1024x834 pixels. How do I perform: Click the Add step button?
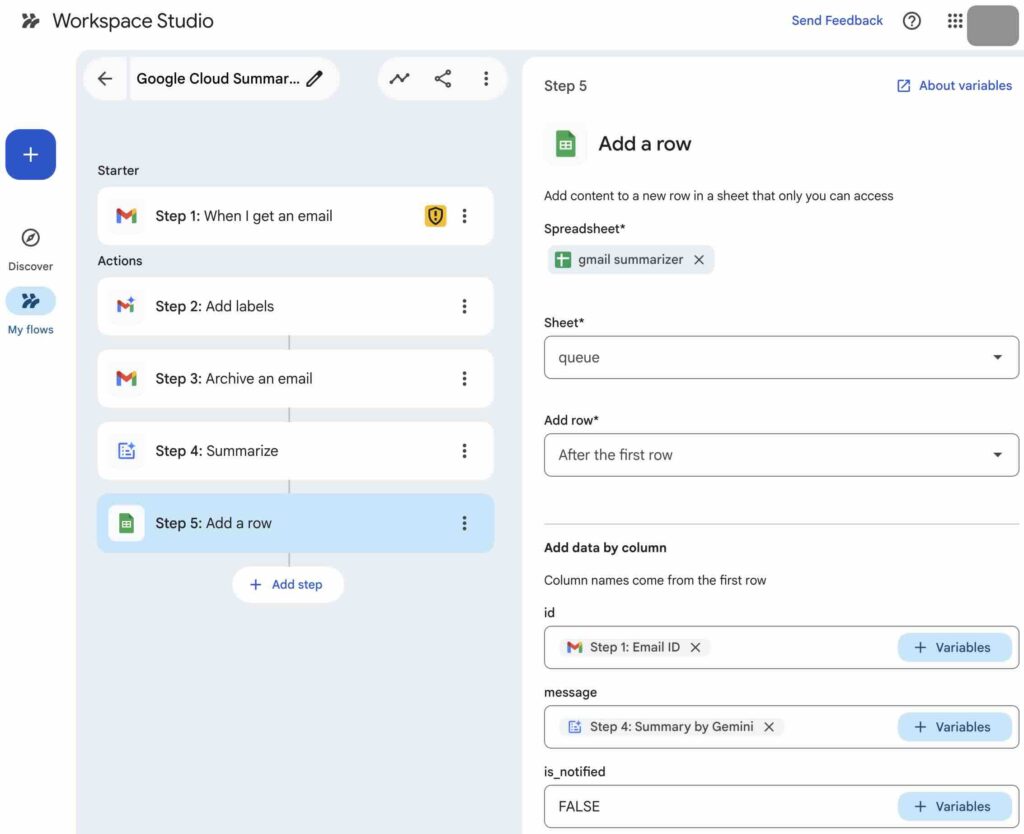tap(287, 585)
